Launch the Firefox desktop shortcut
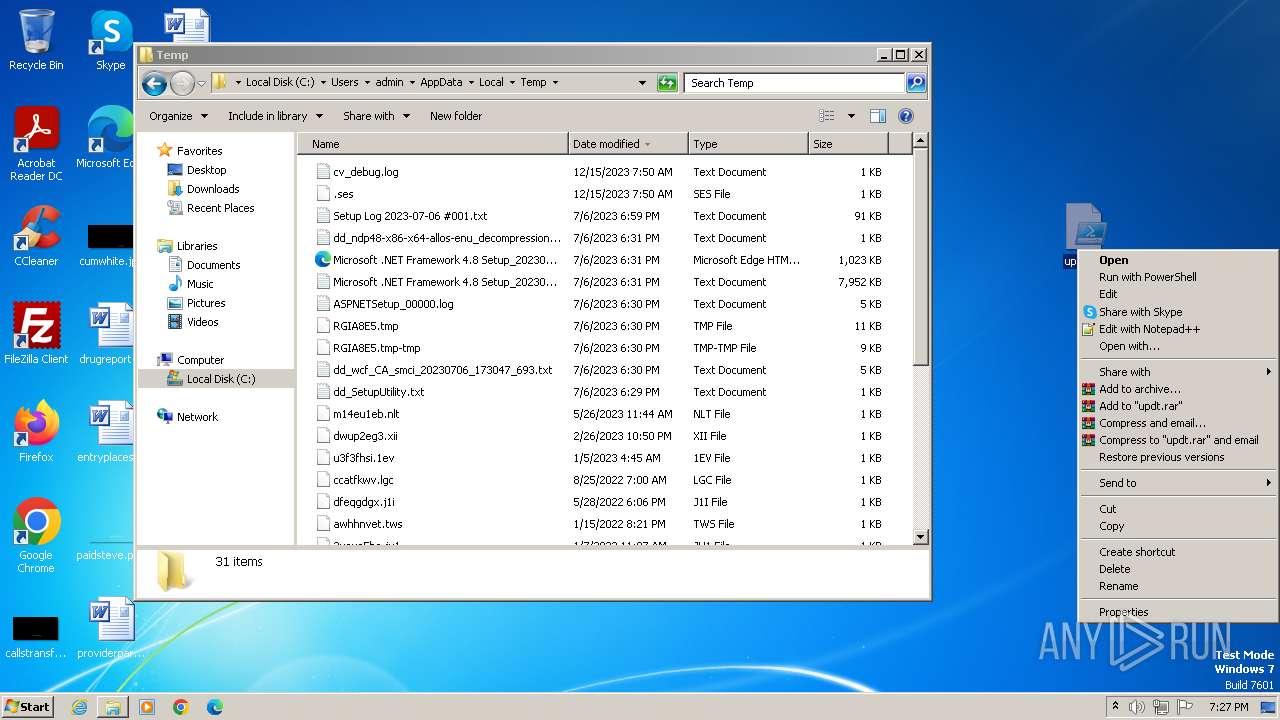The height and width of the screenshot is (720, 1280). tap(36, 431)
